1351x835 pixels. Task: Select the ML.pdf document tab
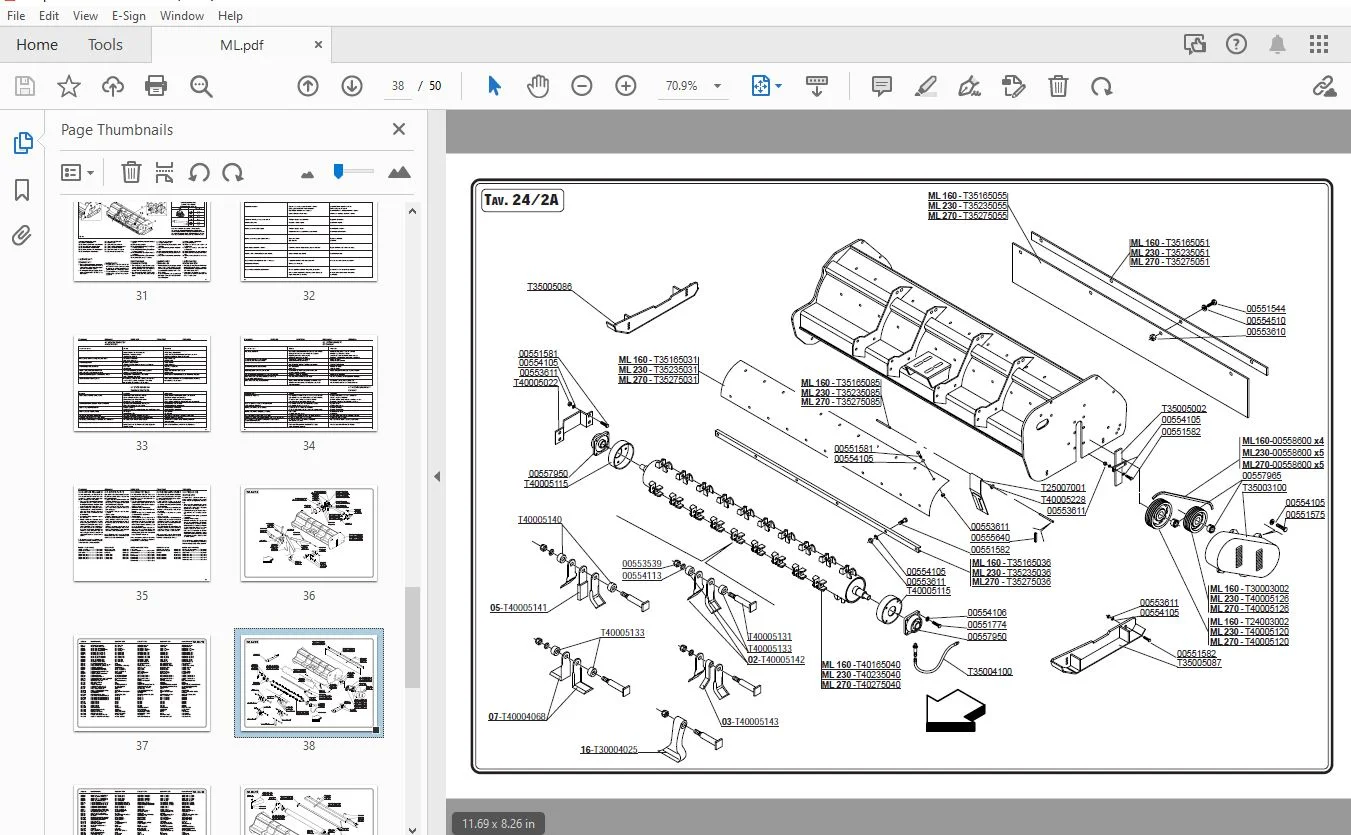coord(242,45)
